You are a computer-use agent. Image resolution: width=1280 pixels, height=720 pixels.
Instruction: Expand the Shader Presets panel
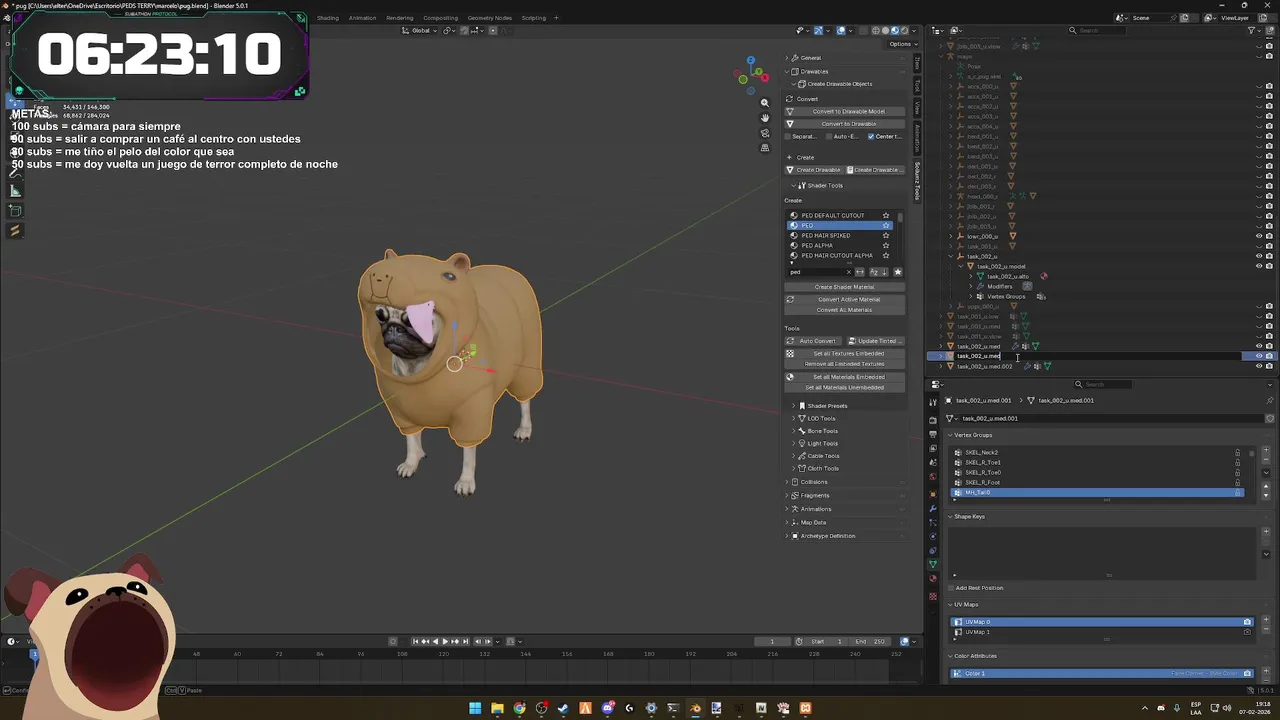[x=827, y=406]
